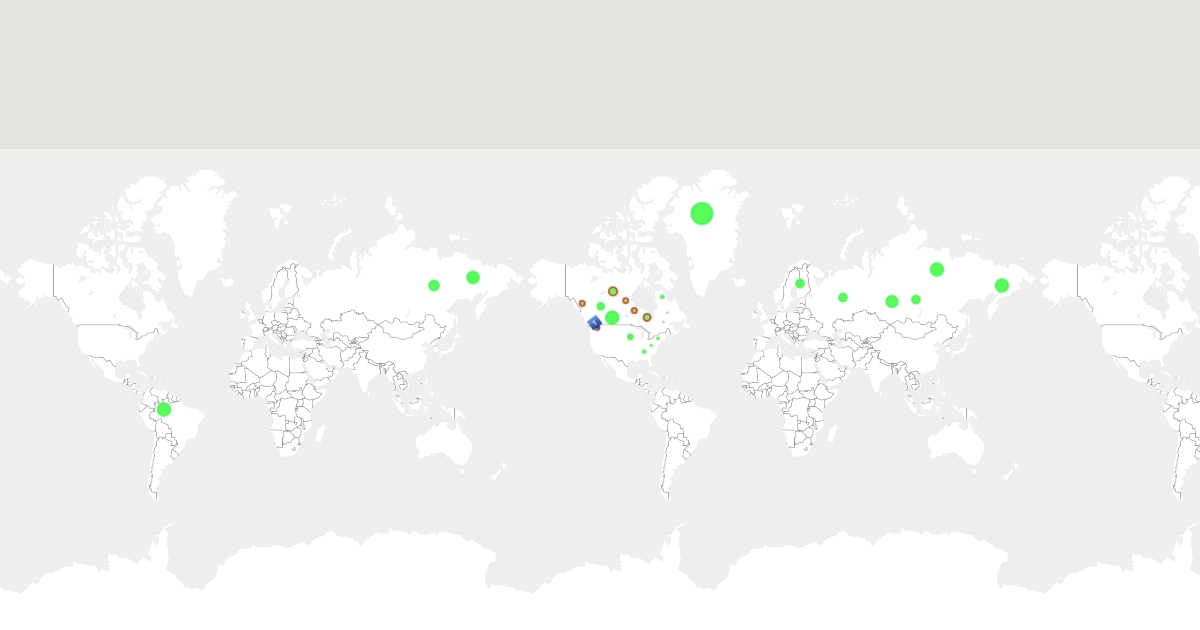Image resolution: width=1200 pixels, height=630 pixels.
Task: Click the green marker over Finland on right map
Action: tap(800, 283)
